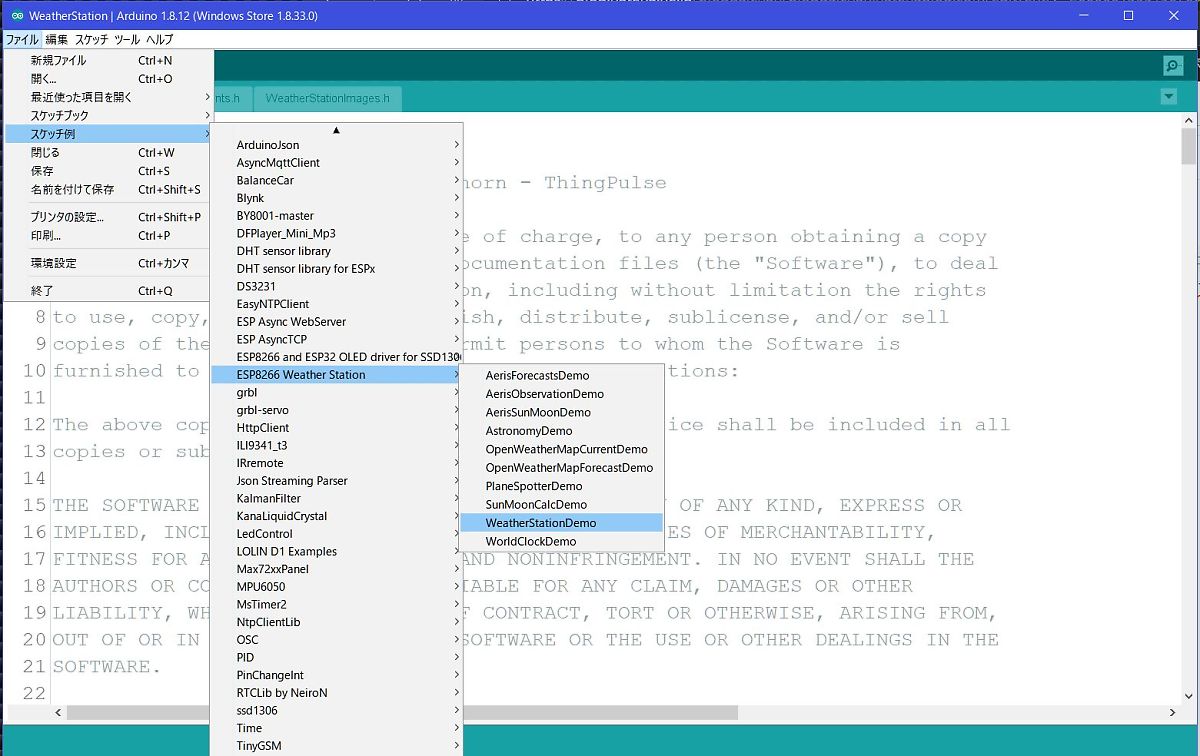Open MPU6050 examples submenu
Viewport: 1200px width, 756px height.
pyautogui.click(x=336, y=587)
